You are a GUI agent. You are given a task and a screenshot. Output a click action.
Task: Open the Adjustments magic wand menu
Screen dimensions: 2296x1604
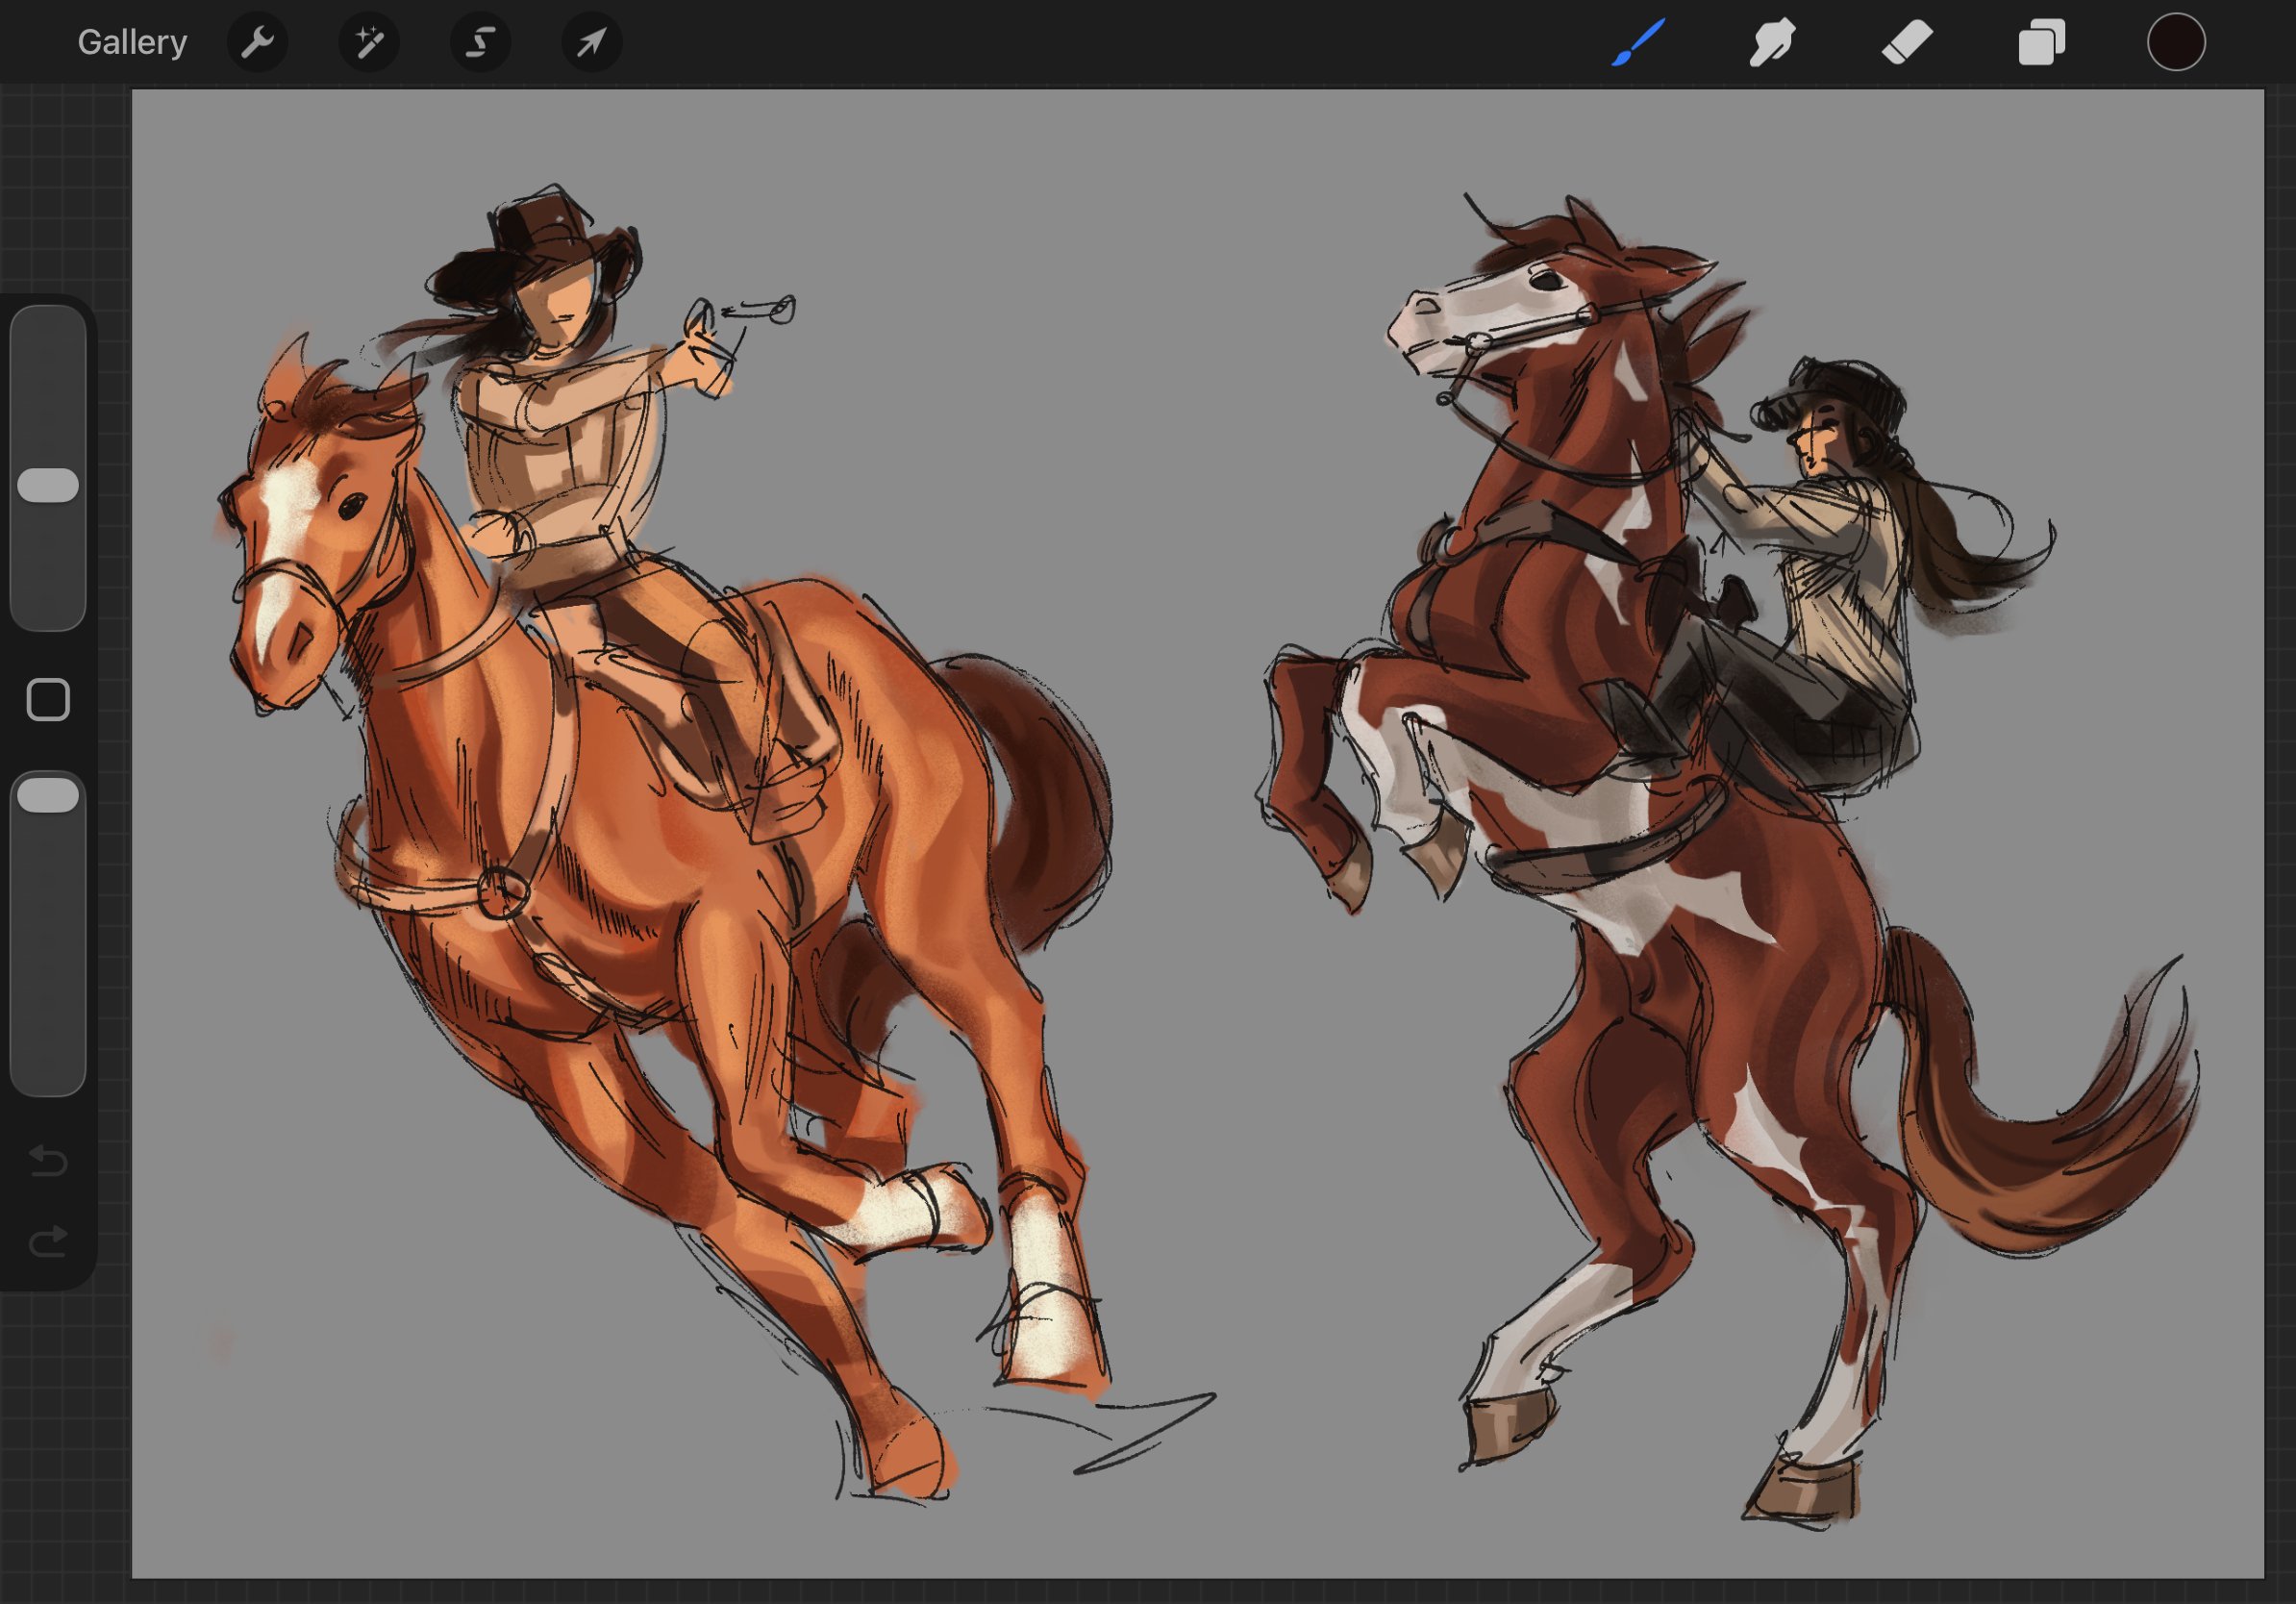point(369,42)
